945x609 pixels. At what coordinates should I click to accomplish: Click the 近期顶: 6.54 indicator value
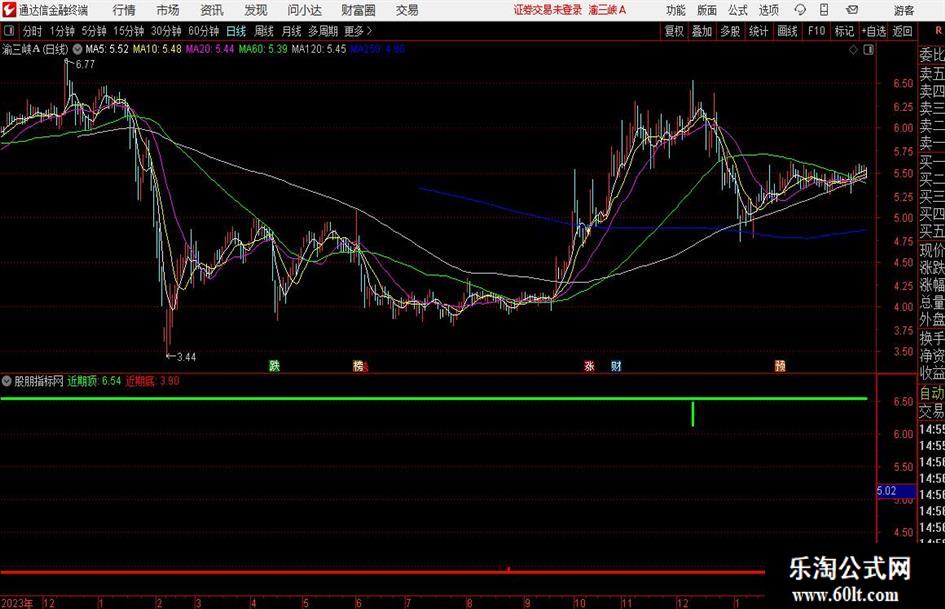(94, 381)
